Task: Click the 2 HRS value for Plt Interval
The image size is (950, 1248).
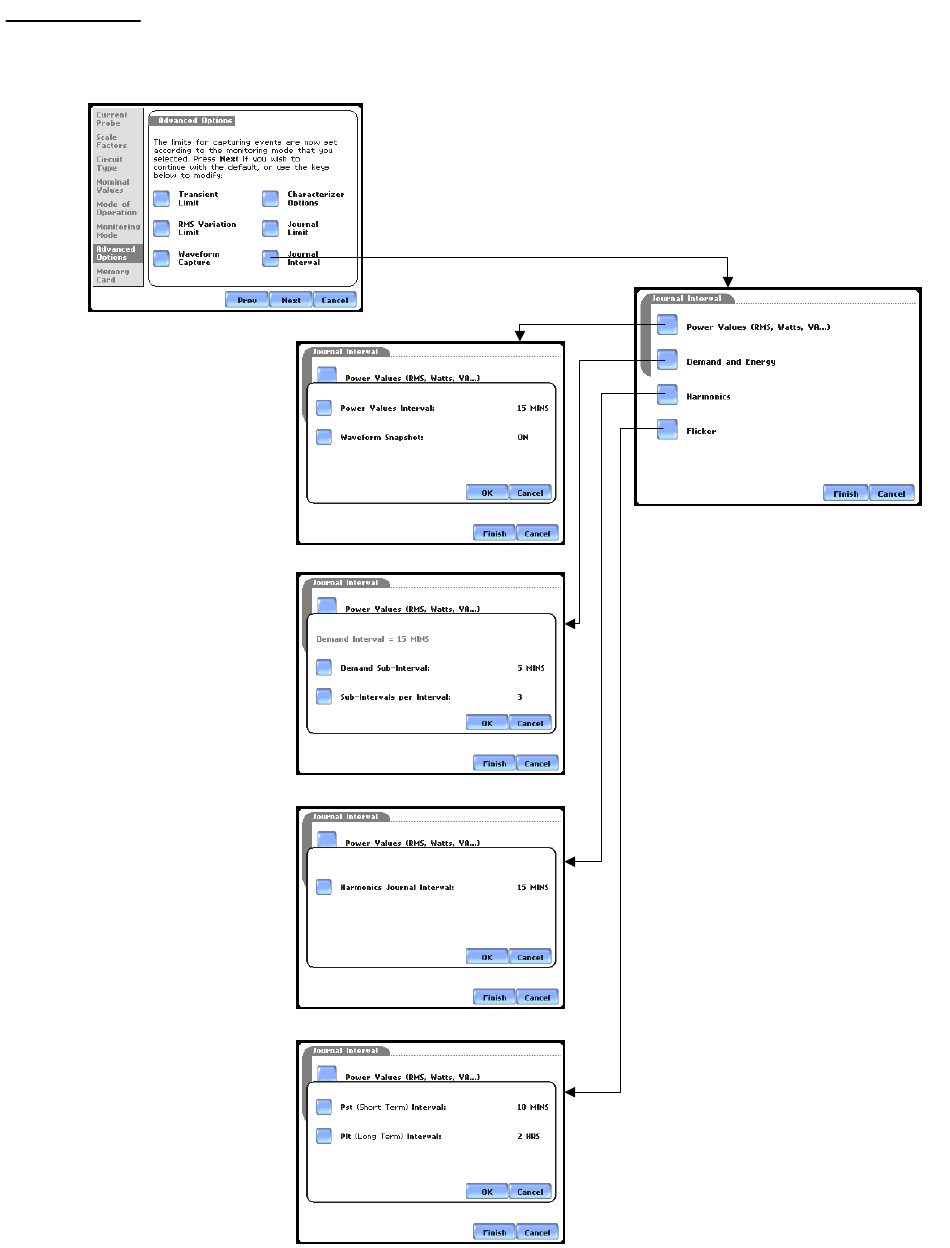Action: (x=529, y=1136)
